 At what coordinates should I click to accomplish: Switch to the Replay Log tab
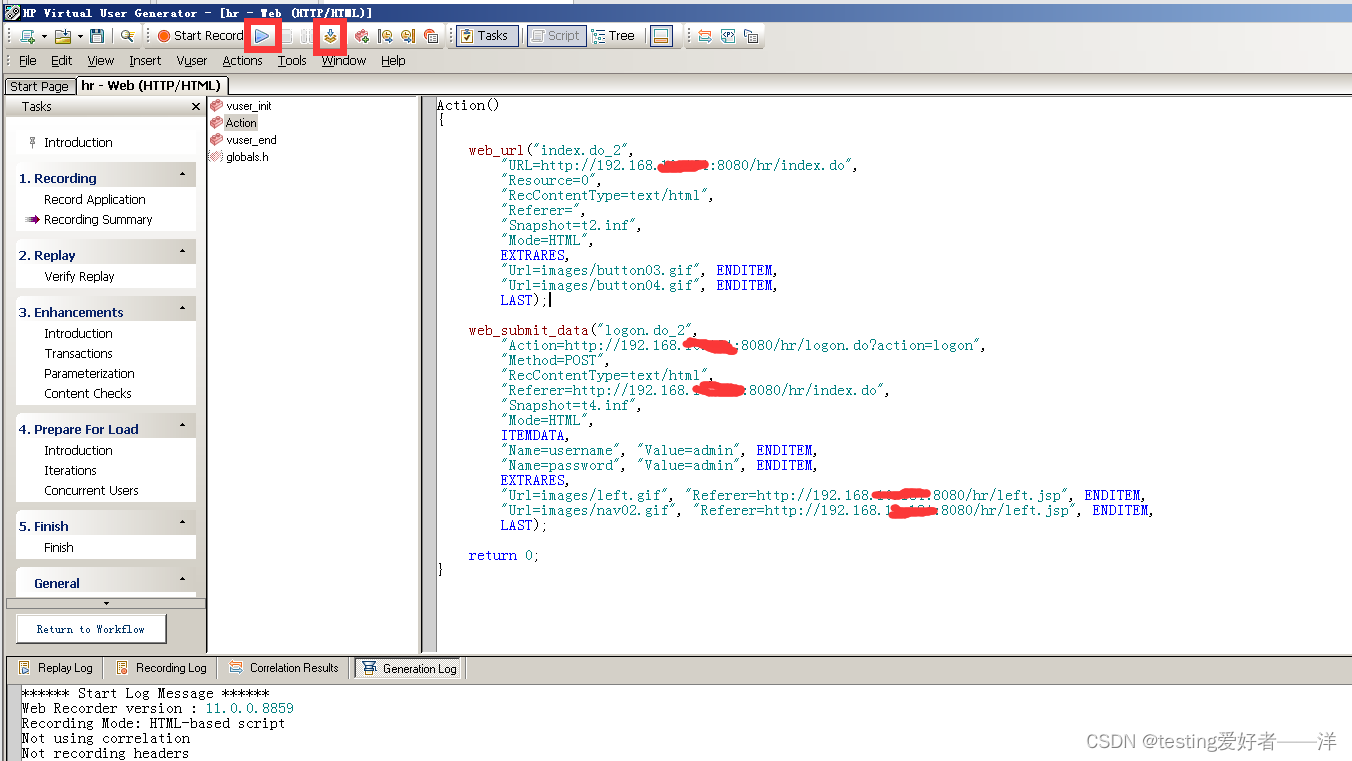[56, 668]
